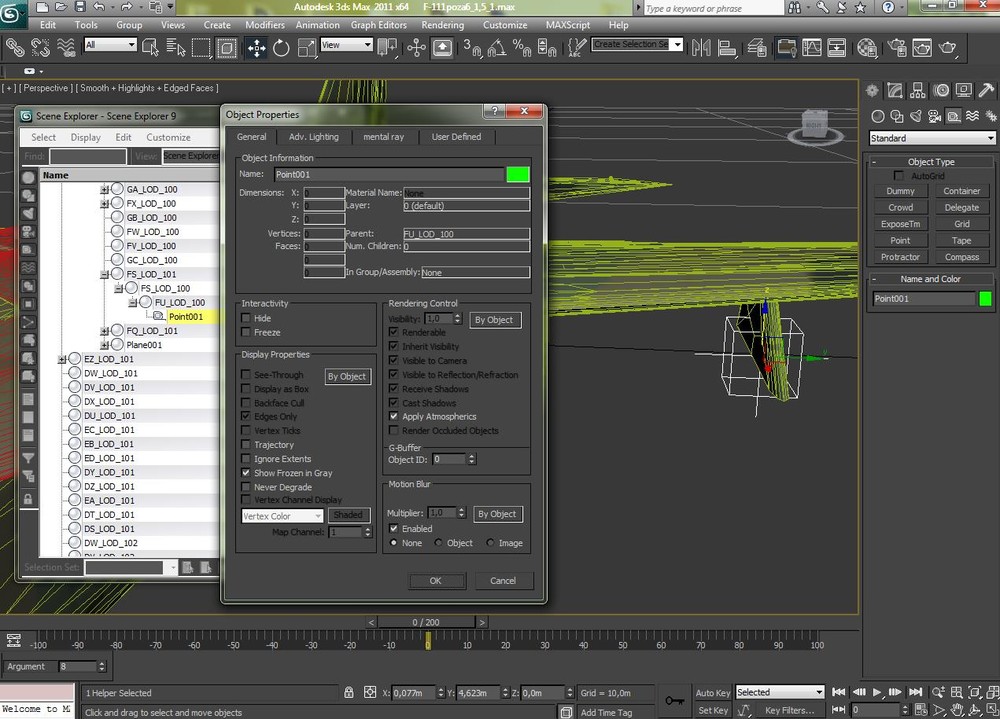Open the Standard helpers category dropdown
This screenshot has height=719, width=1000.
pos(932,138)
